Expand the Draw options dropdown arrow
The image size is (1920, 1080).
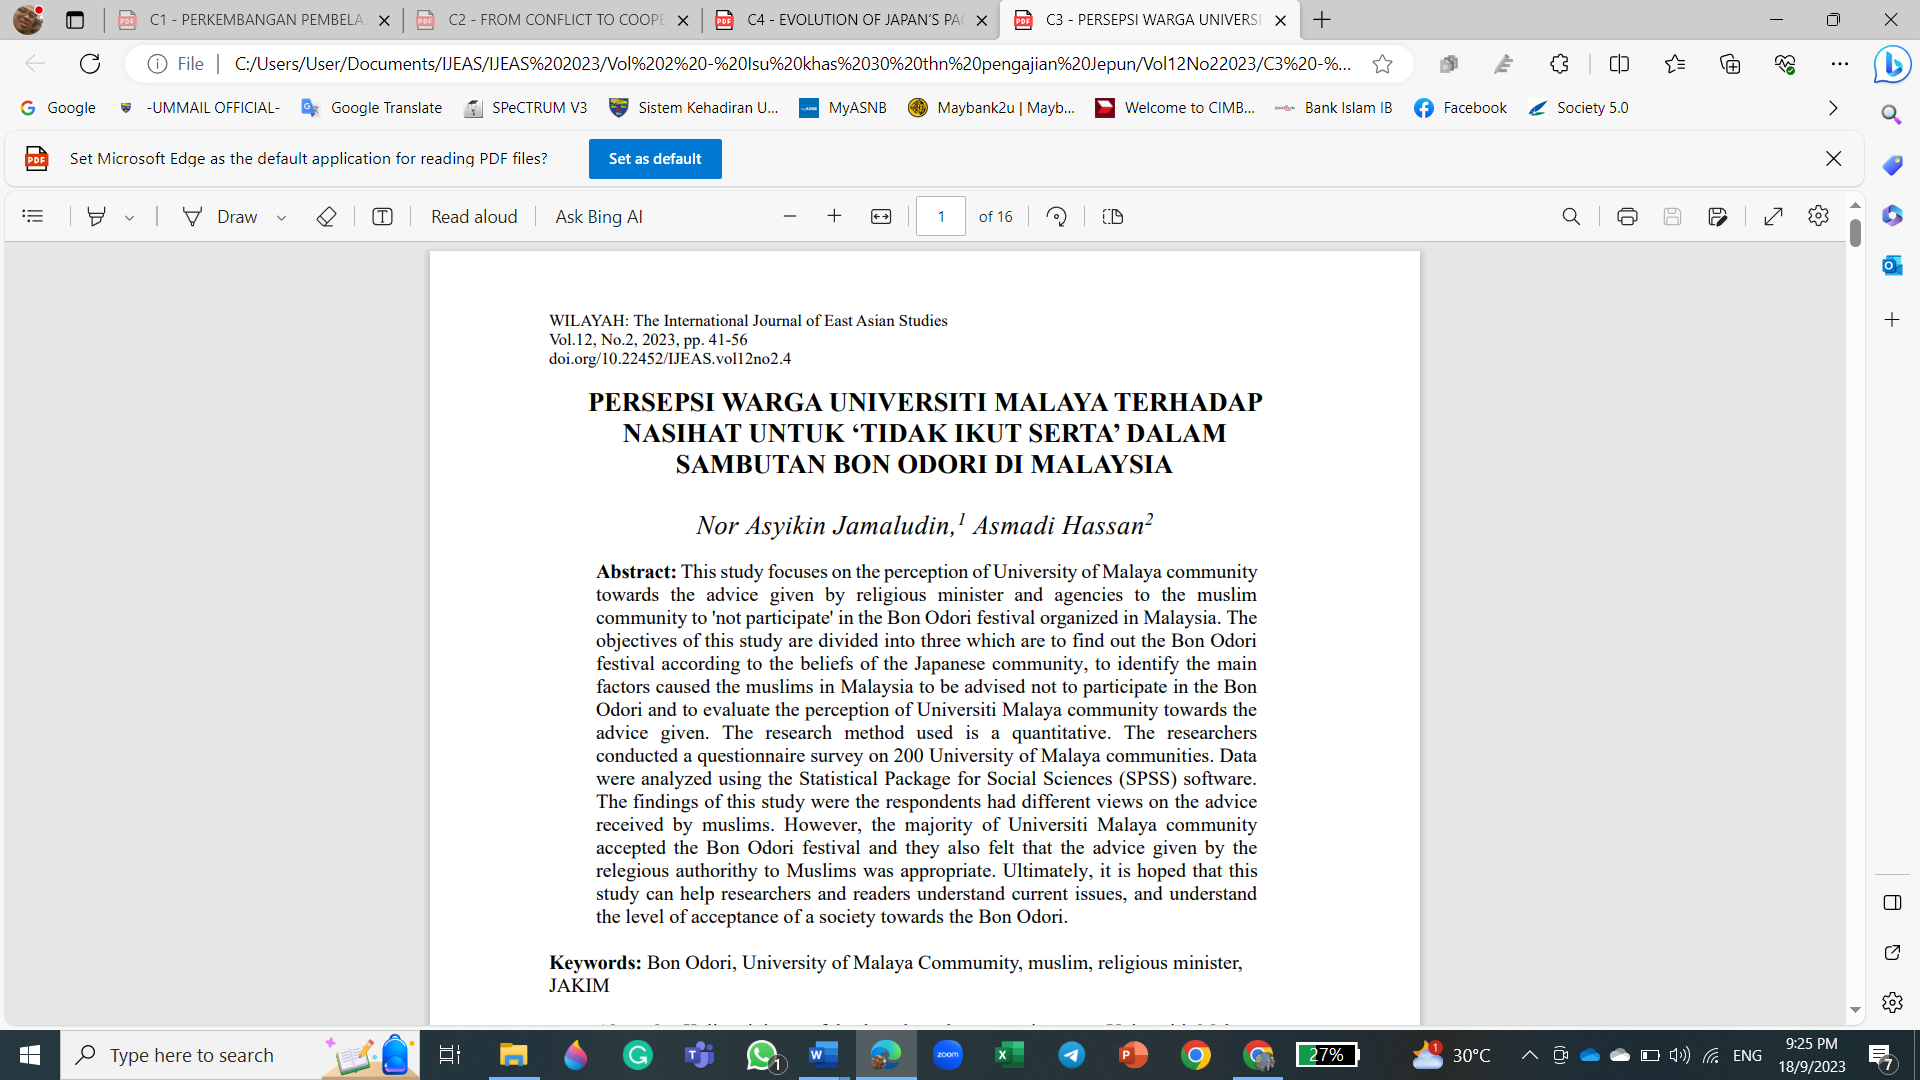(x=282, y=217)
